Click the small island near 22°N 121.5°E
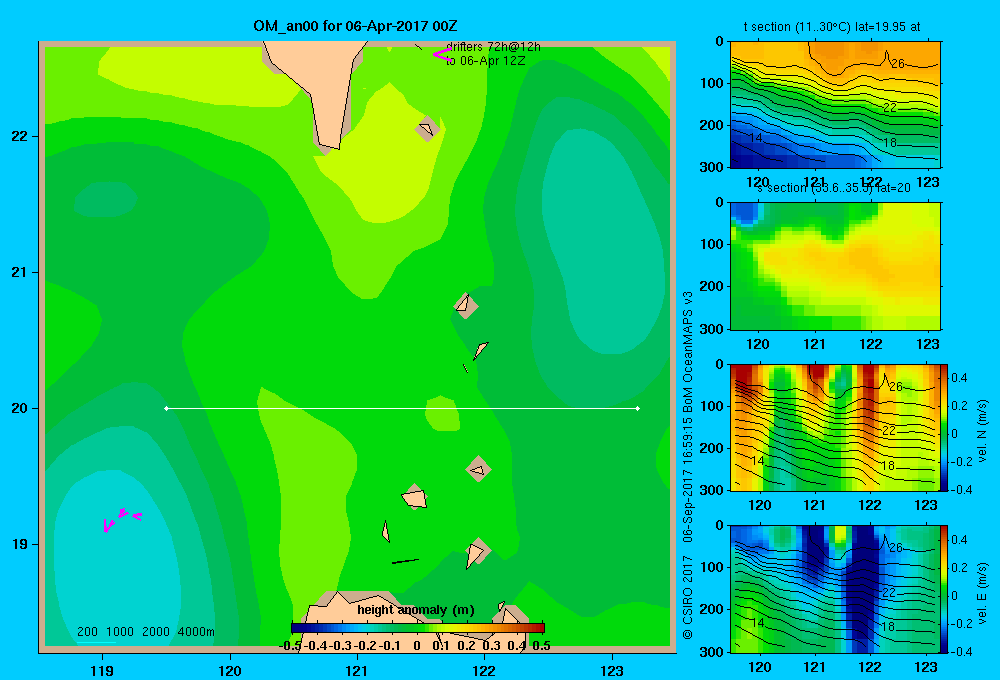The image size is (1000, 680). click(x=427, y=129)
